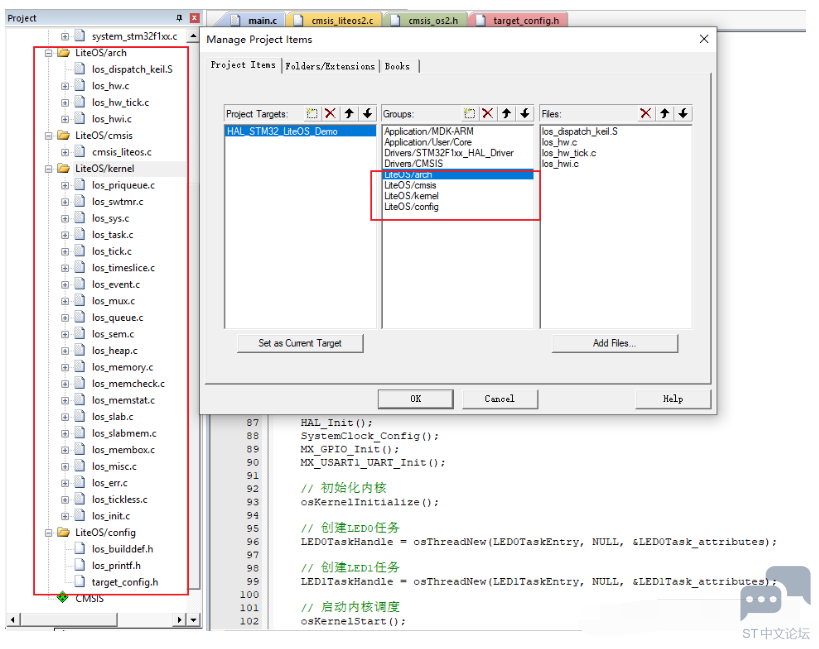This screenshot has height=649, width=819.
Task: Switch to the main.c editor tab
Action: click(x=256, y=20)
